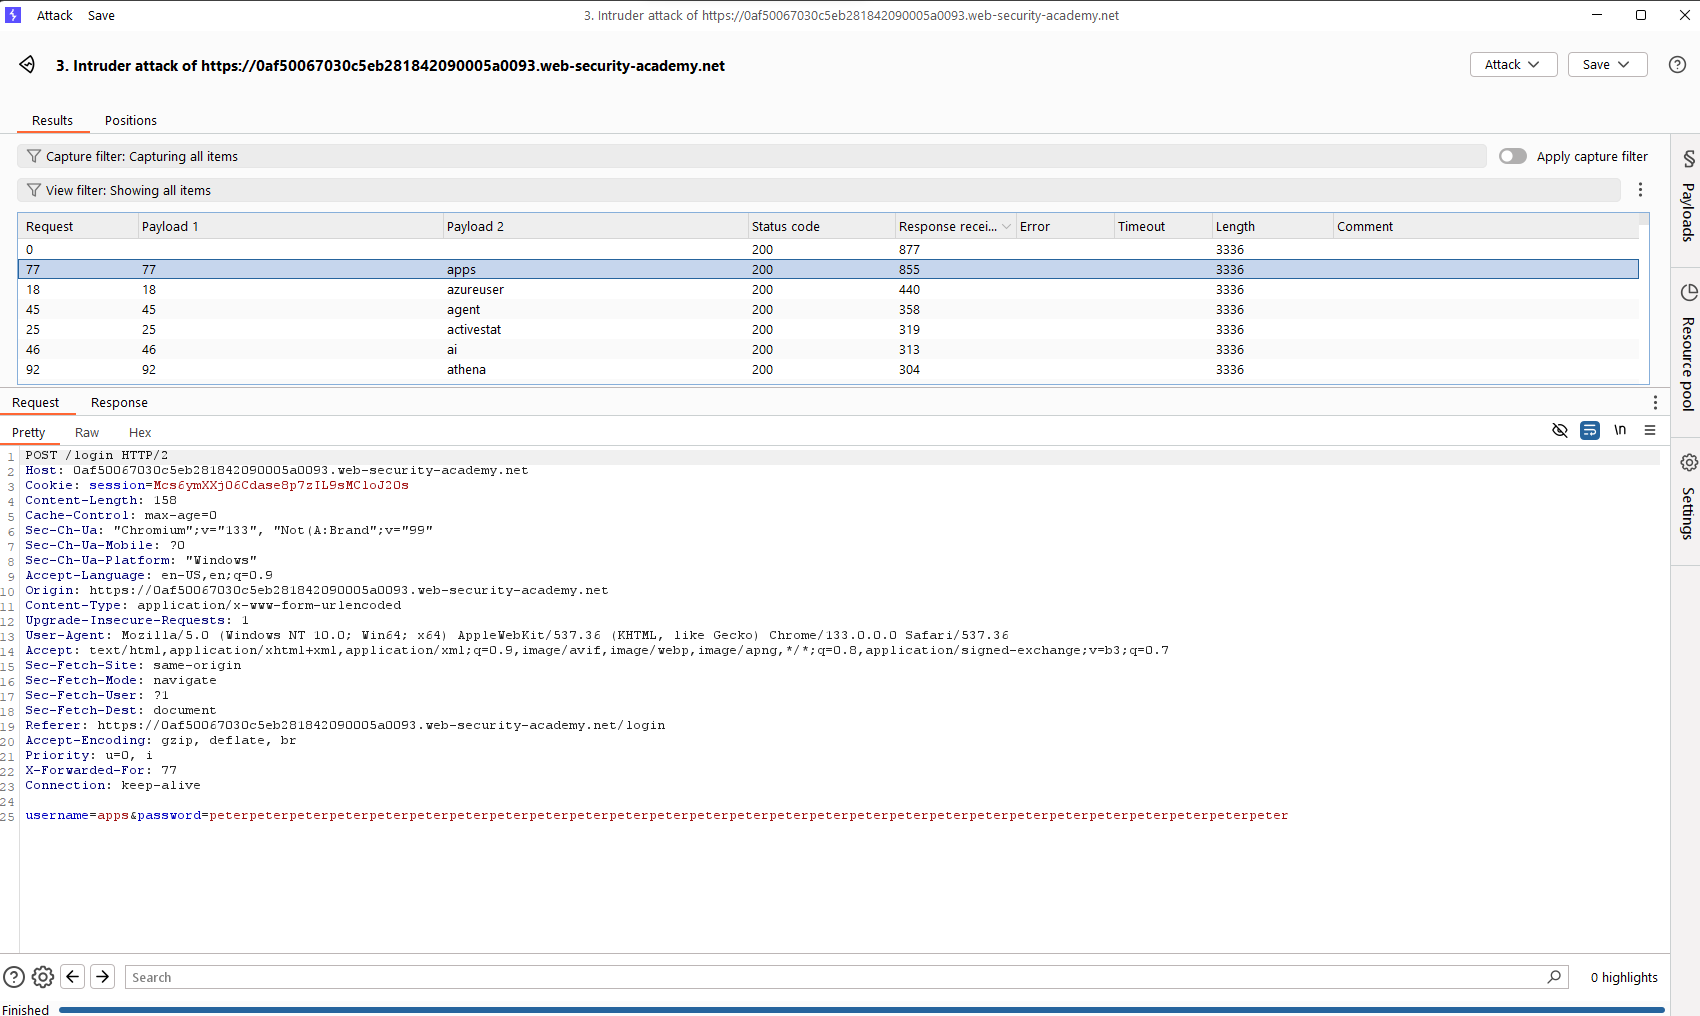
Task: Click the magnifier icon in search box
Action: coord(1554,977)
